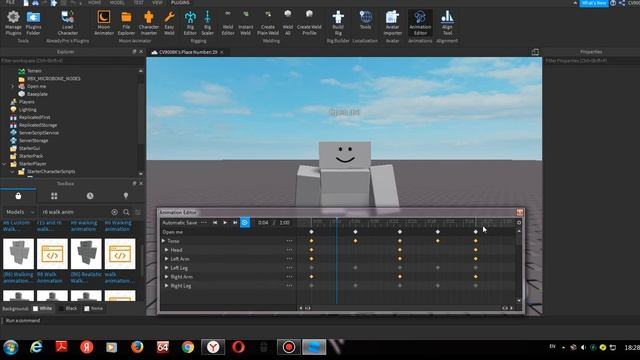Open the Build Rig plugin
Screen dimensions: 640x360
pos(338,23)
